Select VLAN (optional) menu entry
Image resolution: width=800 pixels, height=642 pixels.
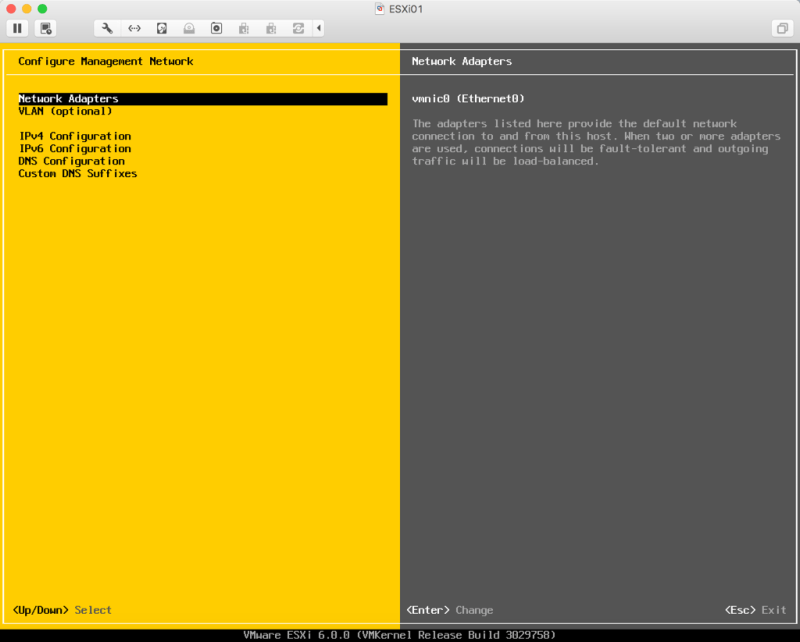tap(65, 111)
